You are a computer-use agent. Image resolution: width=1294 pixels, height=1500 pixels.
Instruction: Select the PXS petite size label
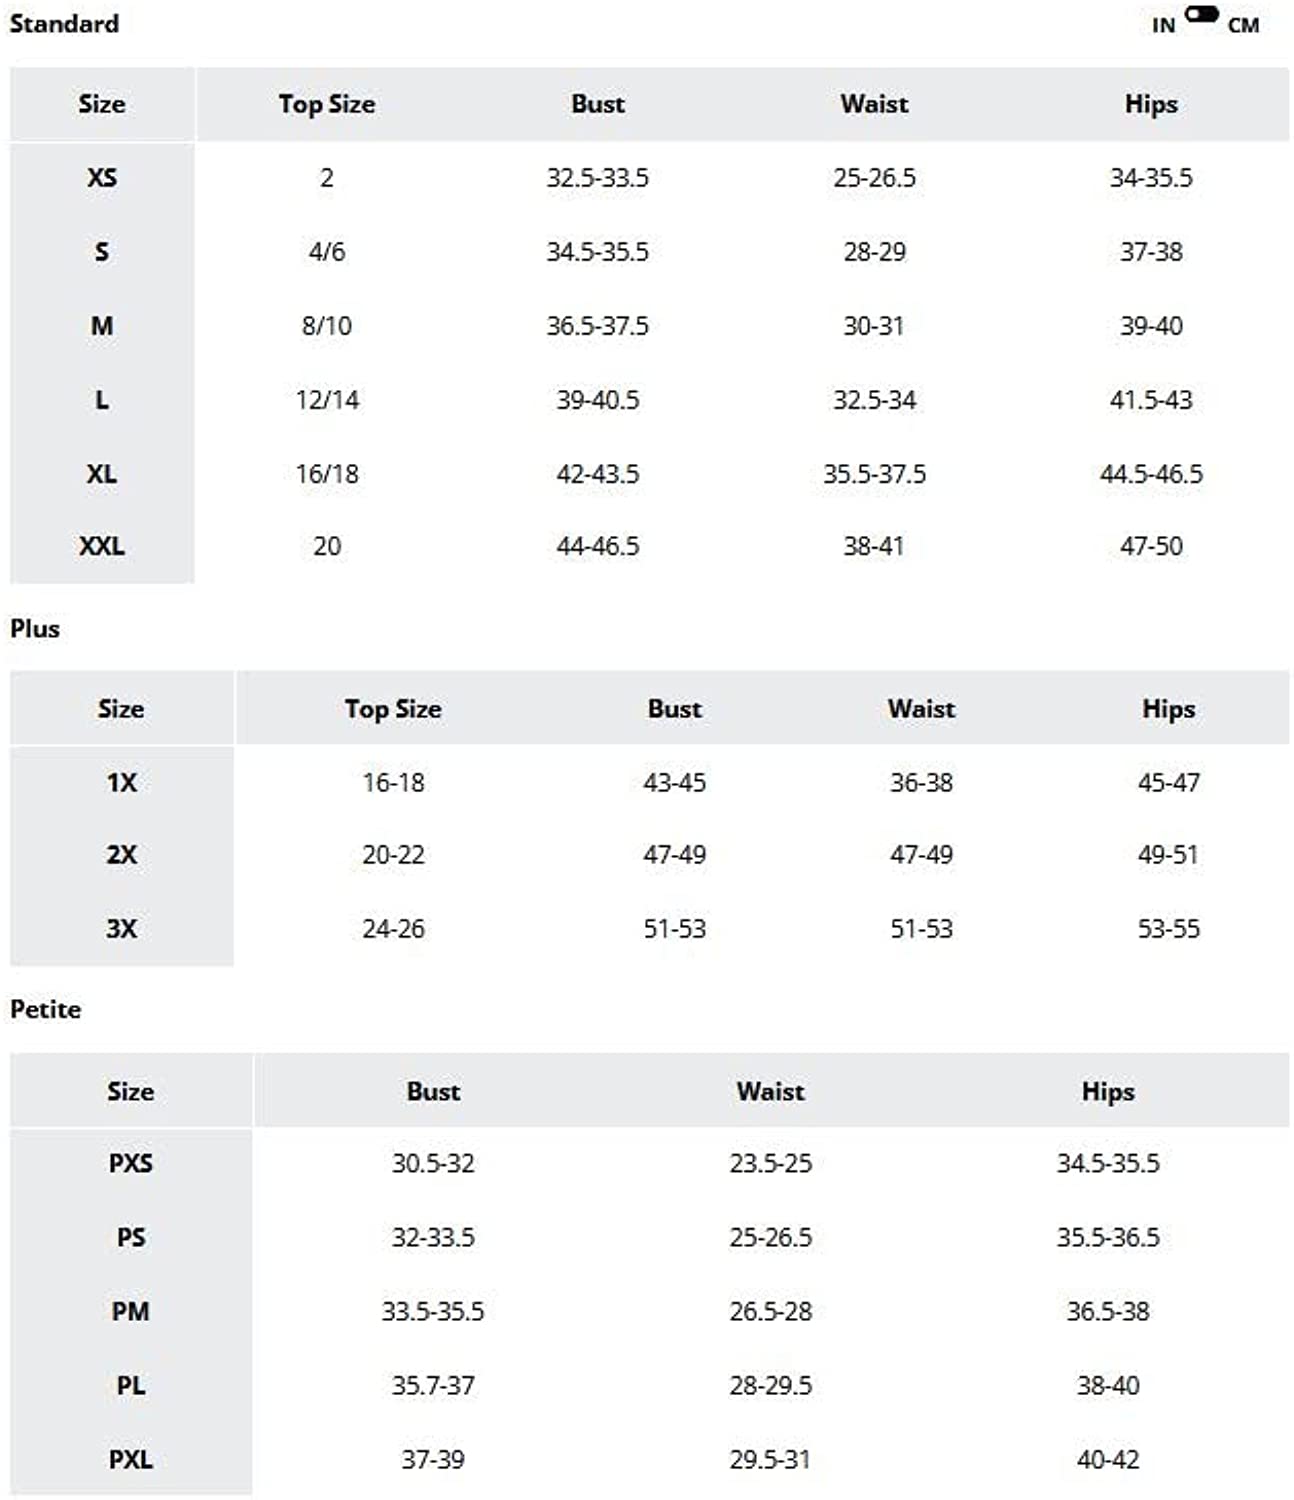point(131,1163)
